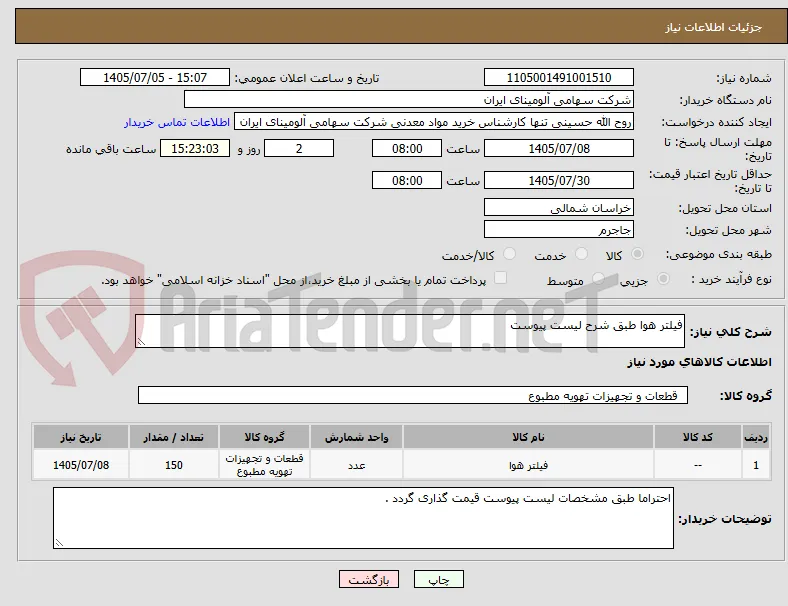Click the announcement date 1405/07/05 field
Screen dimensions: 788x606
tap(155, 77)
